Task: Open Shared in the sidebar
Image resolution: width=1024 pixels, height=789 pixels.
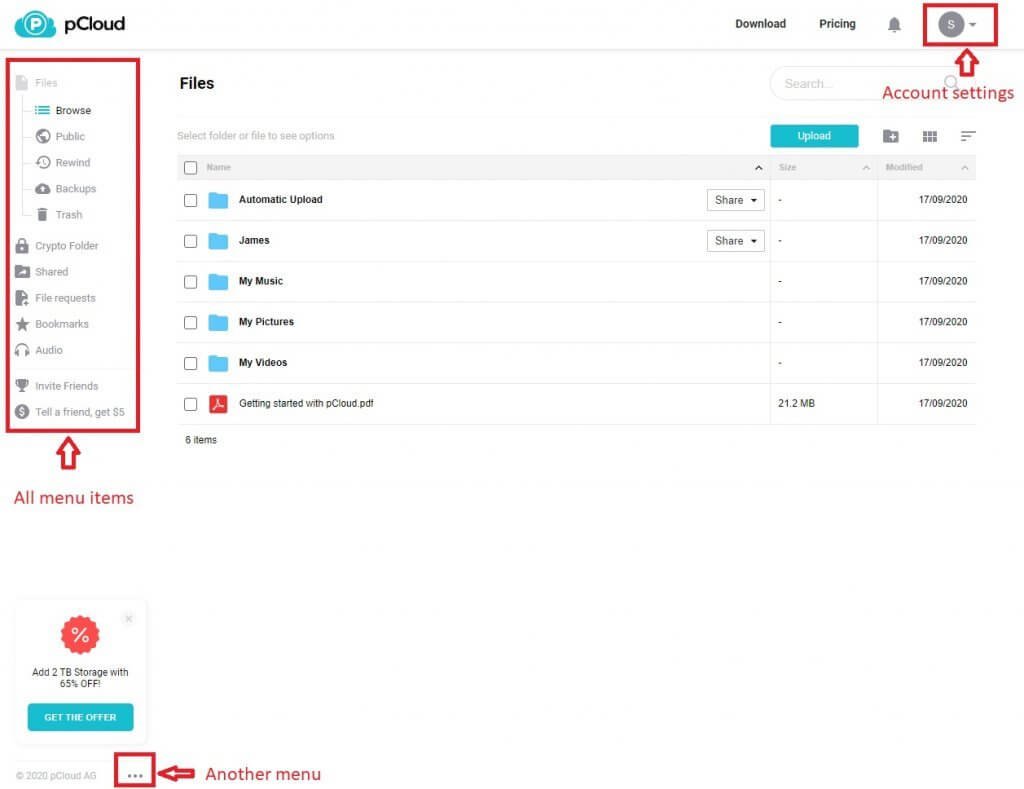Action: (x=52, y=272)
